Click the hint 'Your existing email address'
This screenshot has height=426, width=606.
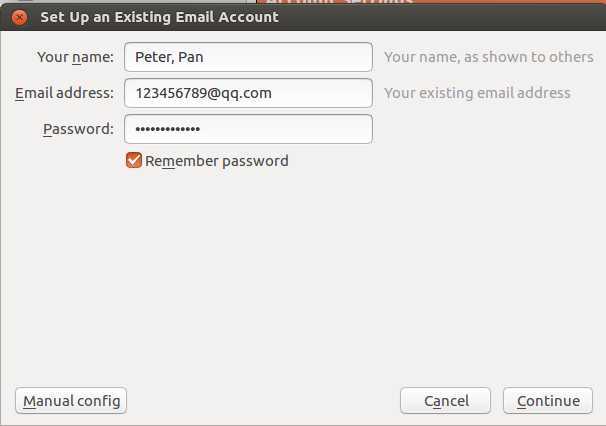click(477, 93)
